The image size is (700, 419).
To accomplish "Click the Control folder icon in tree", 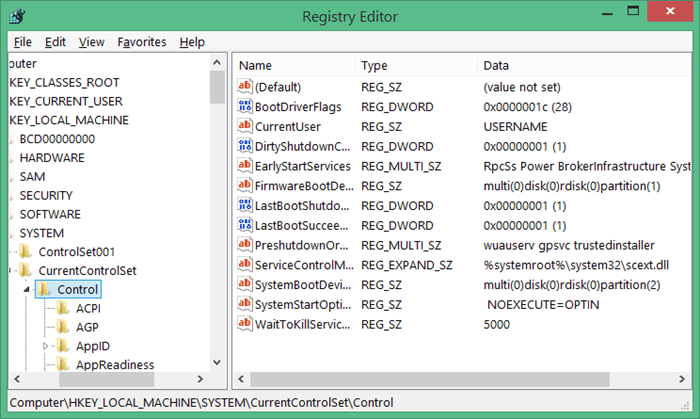I will click(44, 289).
